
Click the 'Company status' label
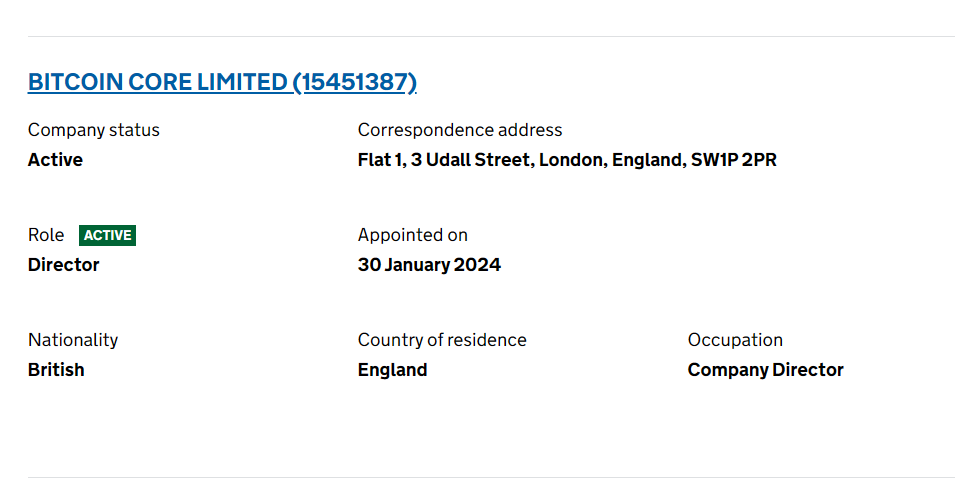pyautogui.click(x=93, y=130)
